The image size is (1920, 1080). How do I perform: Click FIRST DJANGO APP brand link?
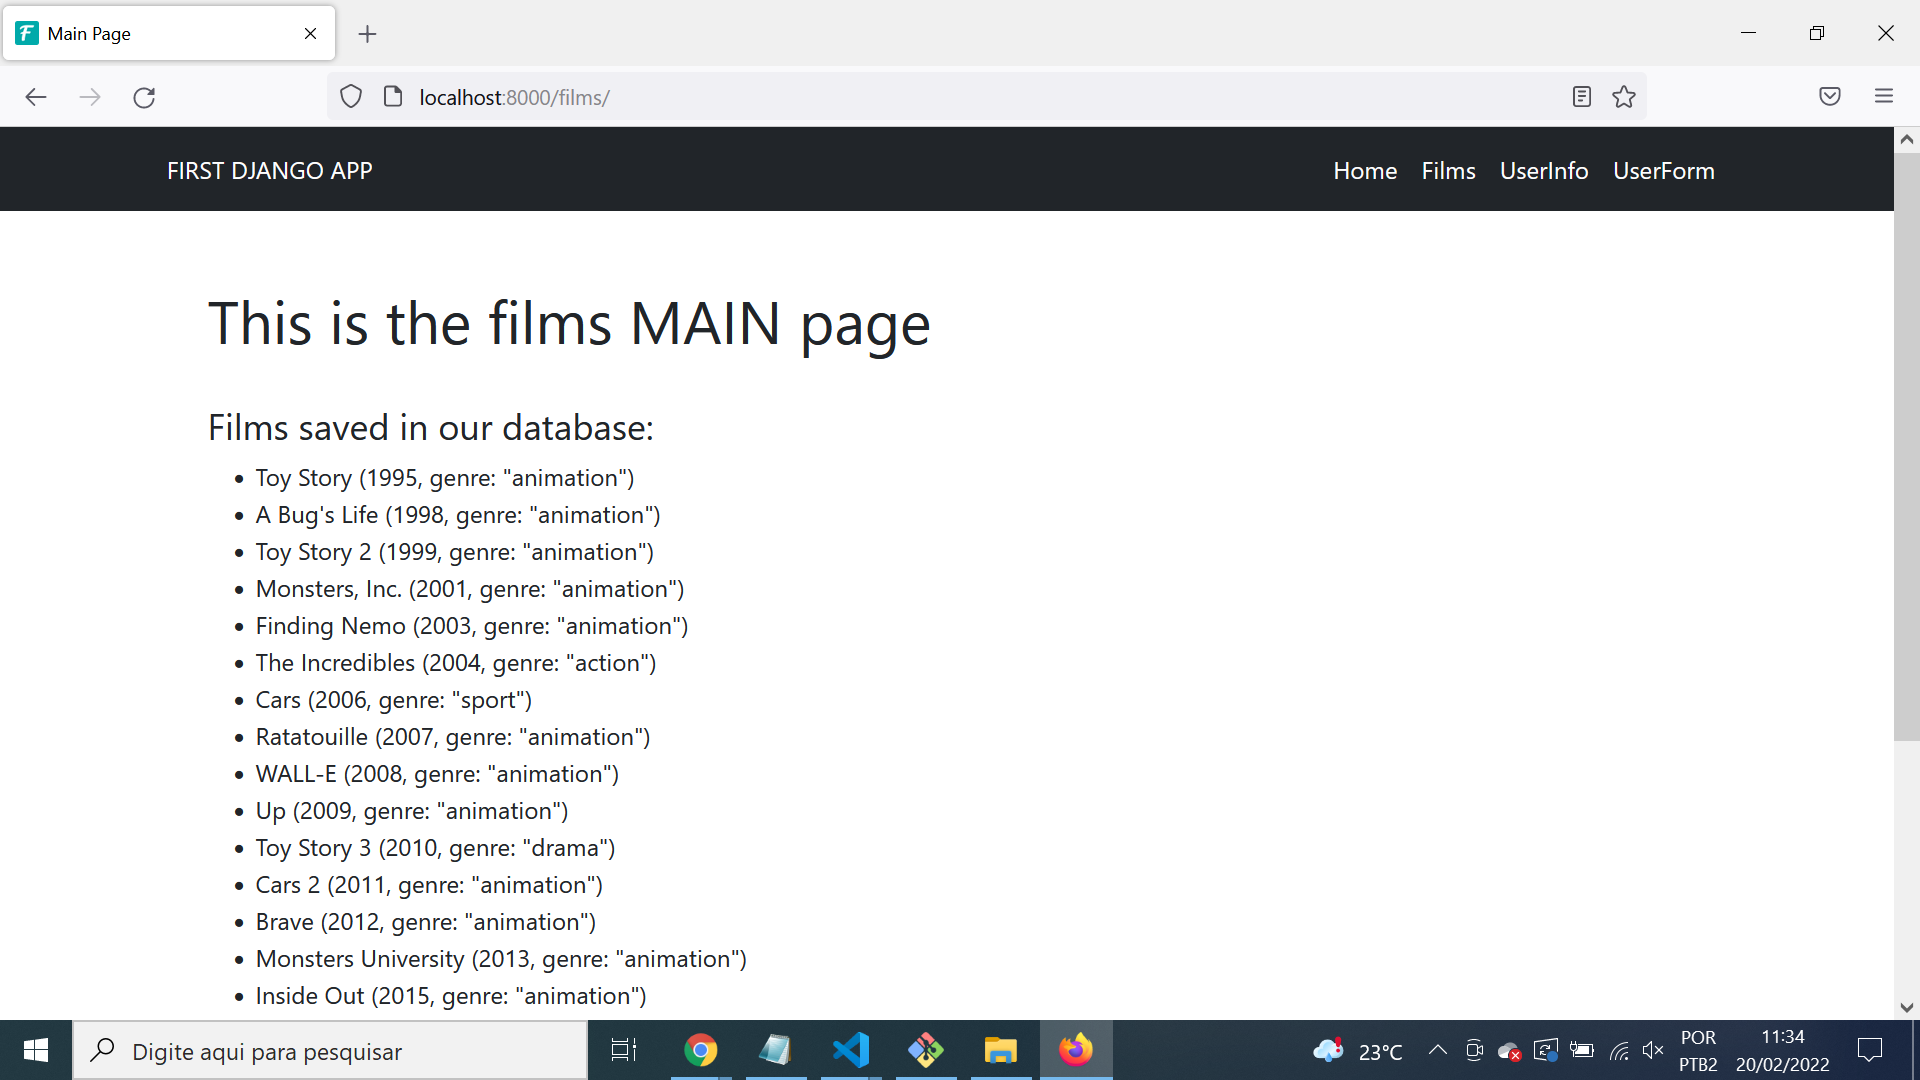tap(270, 171)
